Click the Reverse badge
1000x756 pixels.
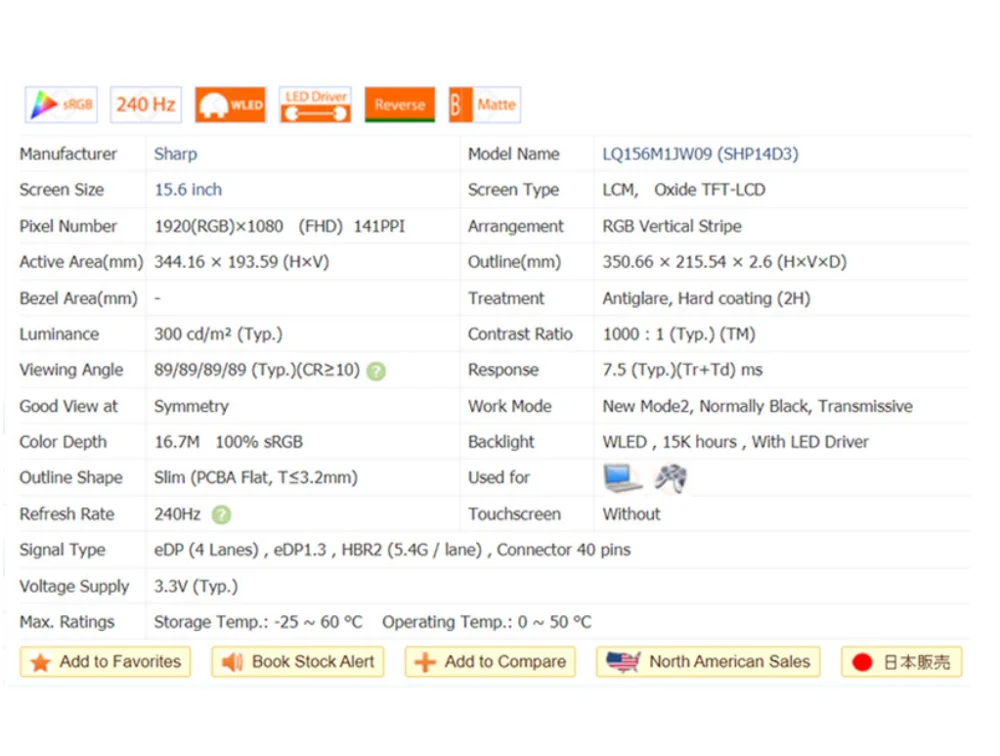tap(400, 105)
